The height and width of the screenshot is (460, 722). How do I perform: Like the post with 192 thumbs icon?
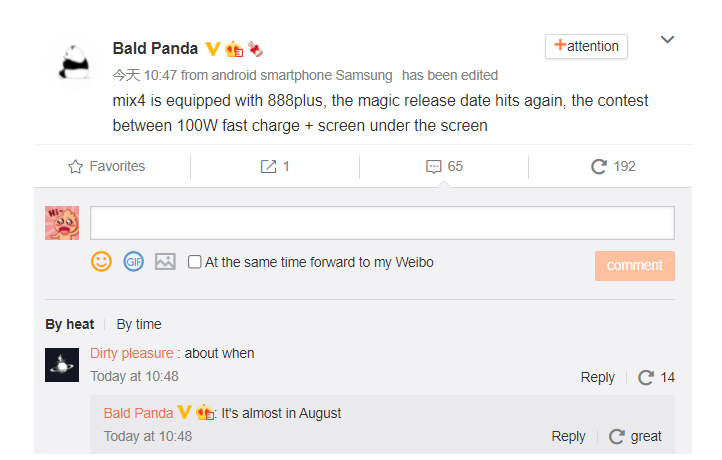599,166
